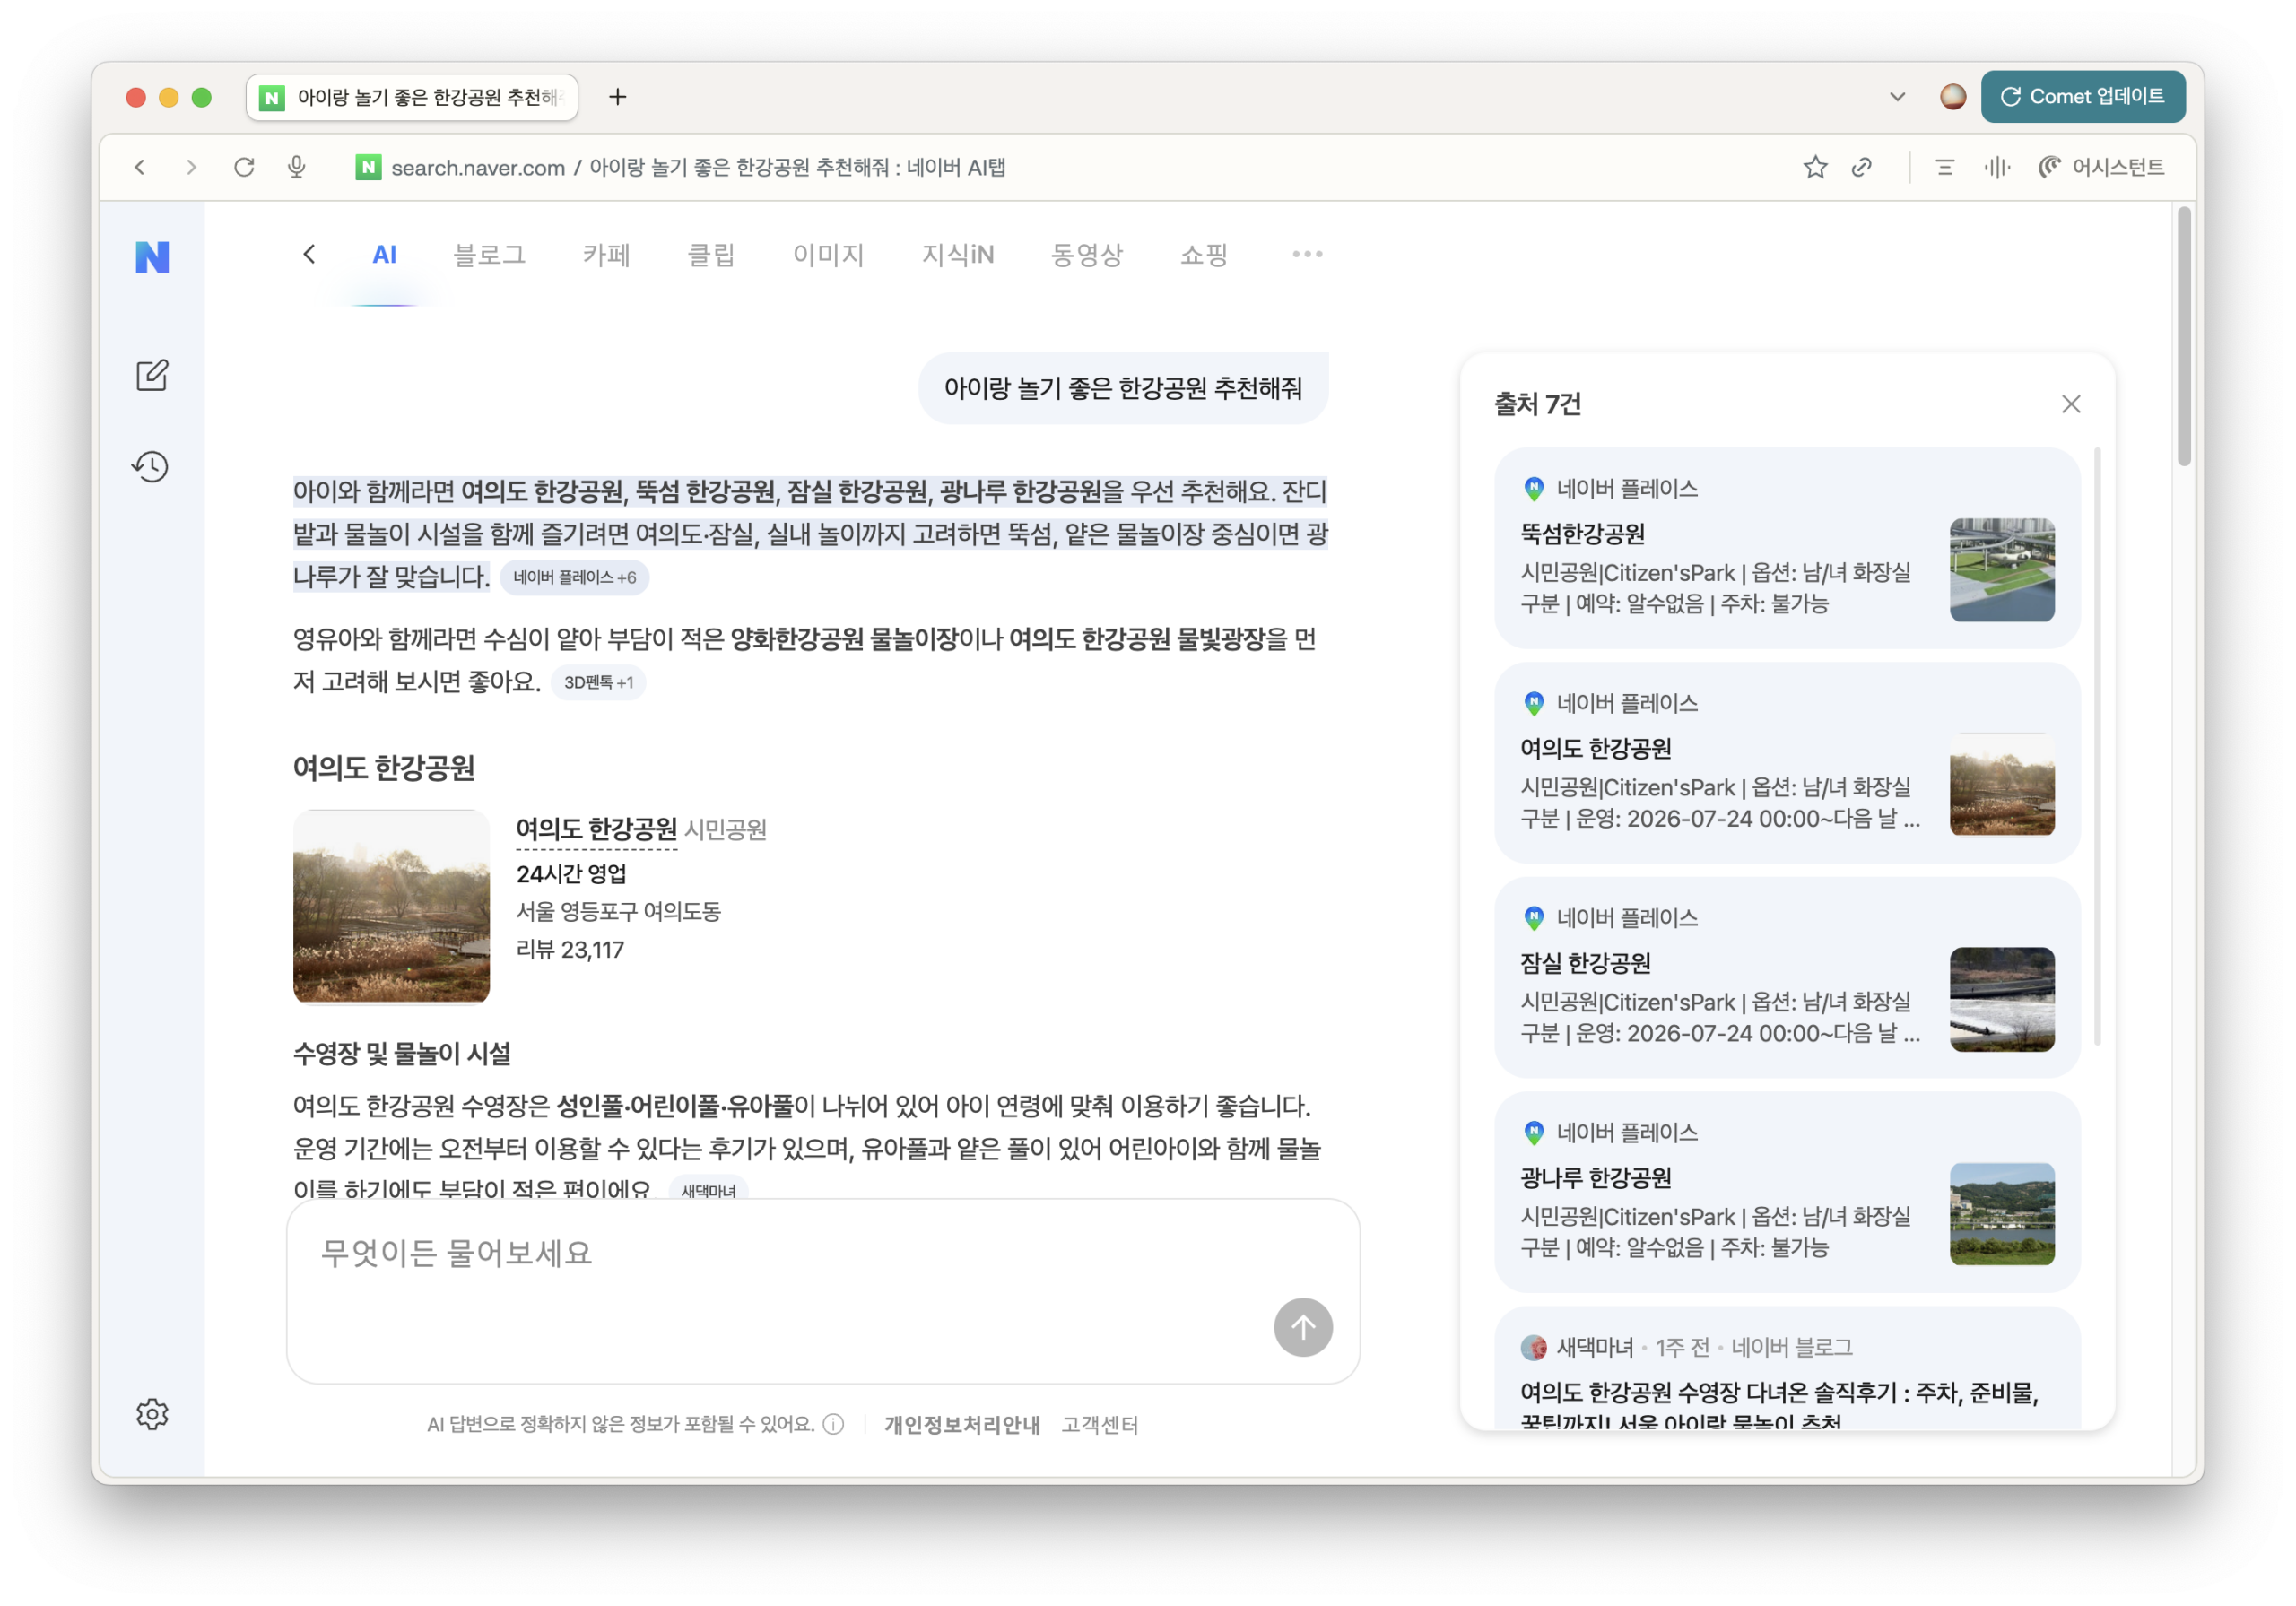This screenshot has width=2296, height=1606.
Task: Open the 개인정보처리안내 link
Action: click(962, 1424)
